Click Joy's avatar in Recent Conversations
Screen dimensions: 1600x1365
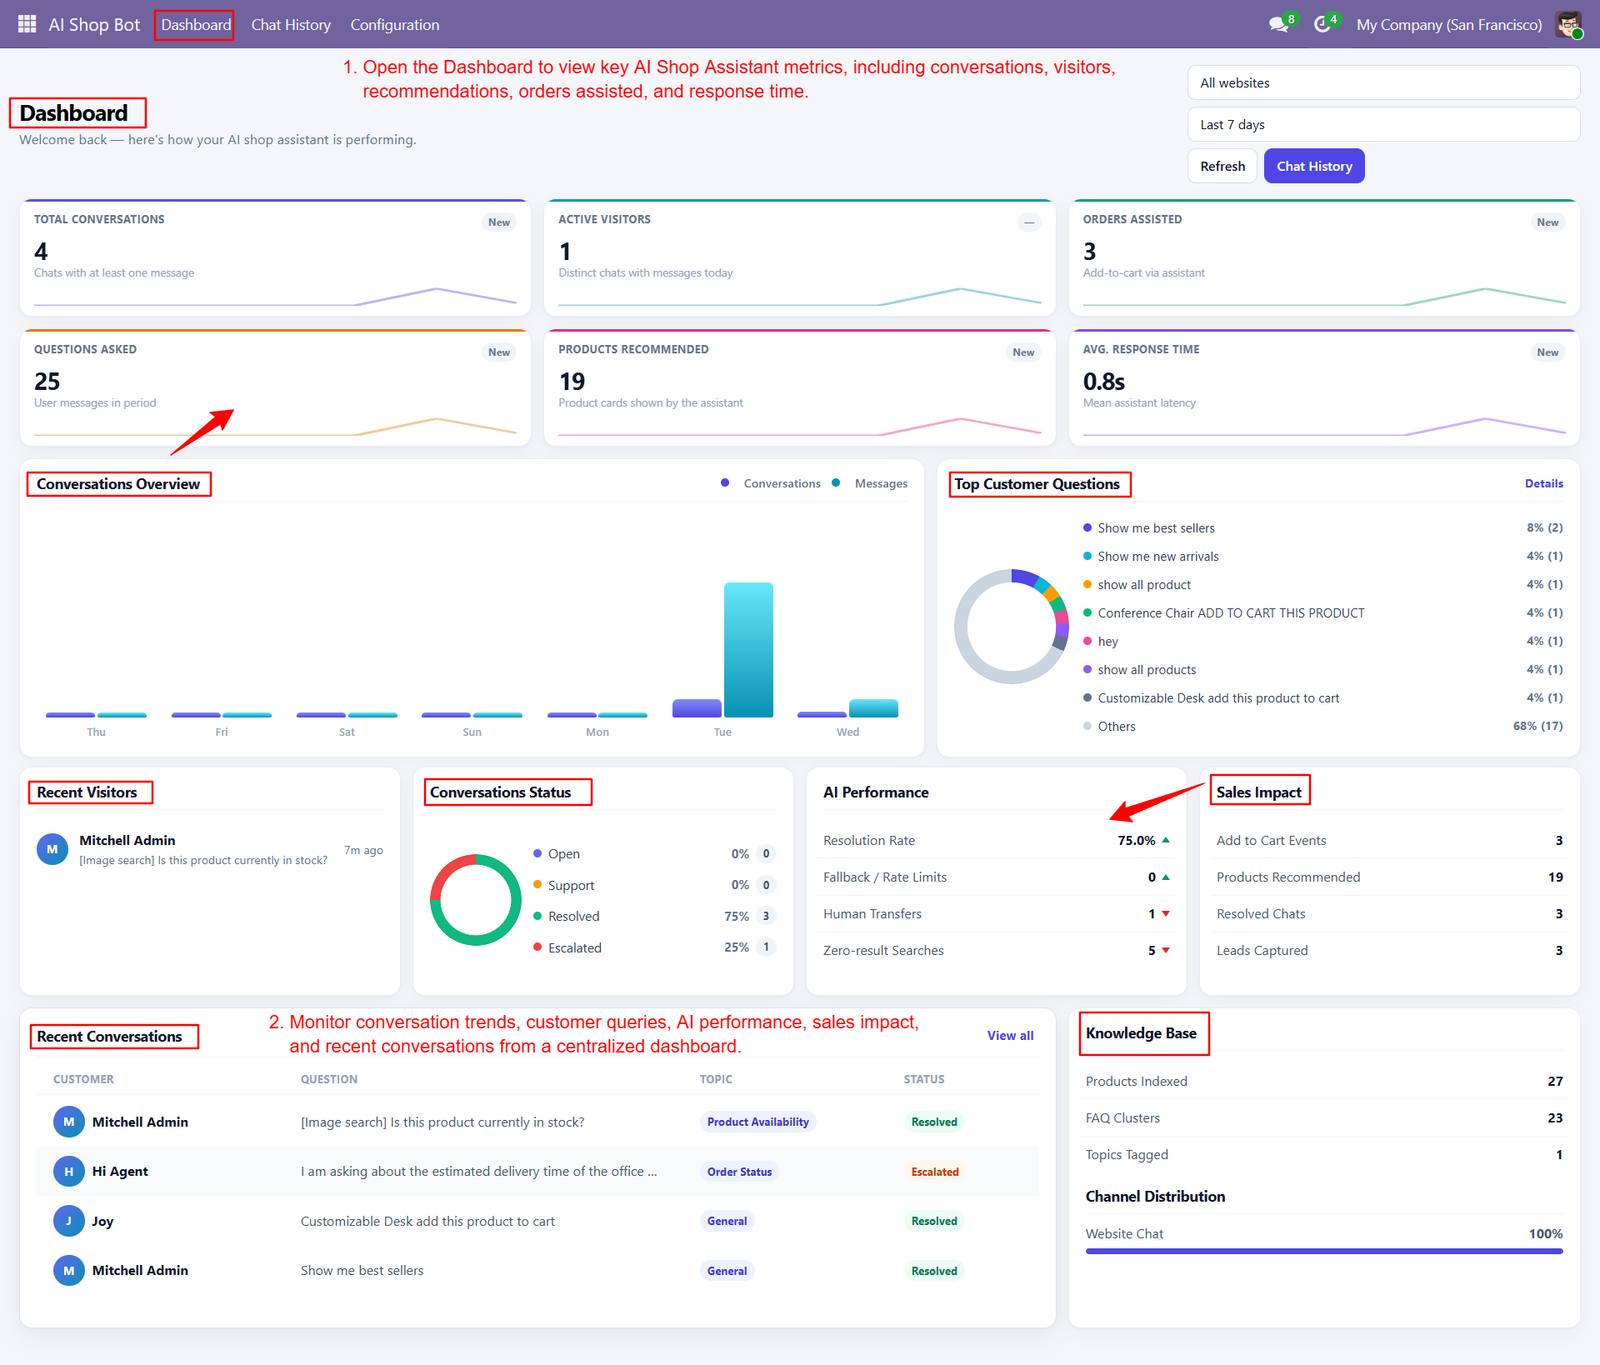tap(69, 1221)
